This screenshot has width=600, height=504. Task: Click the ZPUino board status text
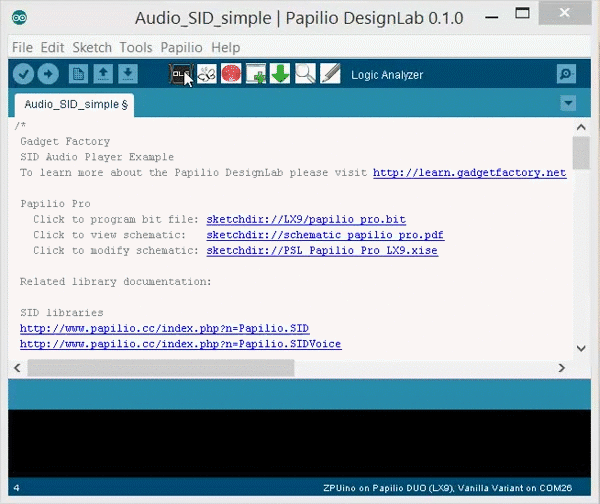coord(447,488)
